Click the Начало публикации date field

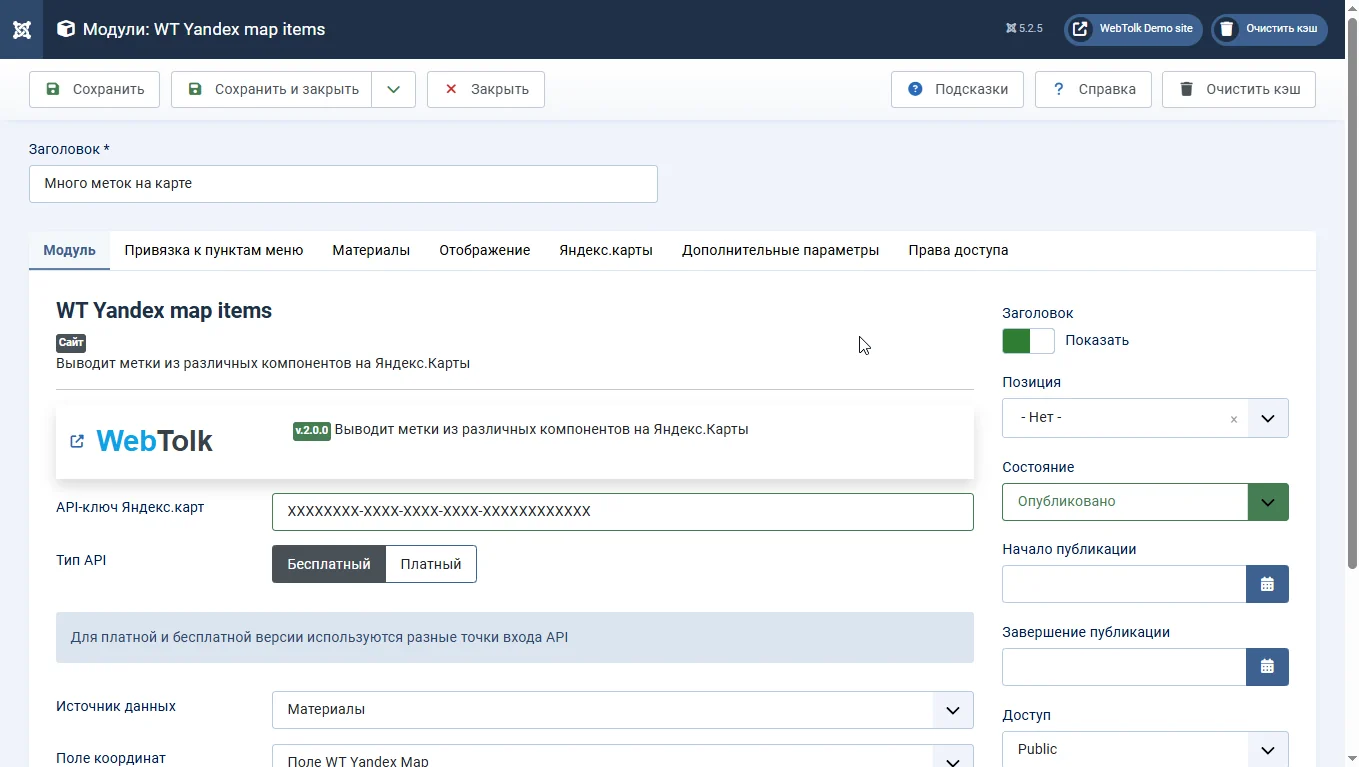[x=1124, y=584]
